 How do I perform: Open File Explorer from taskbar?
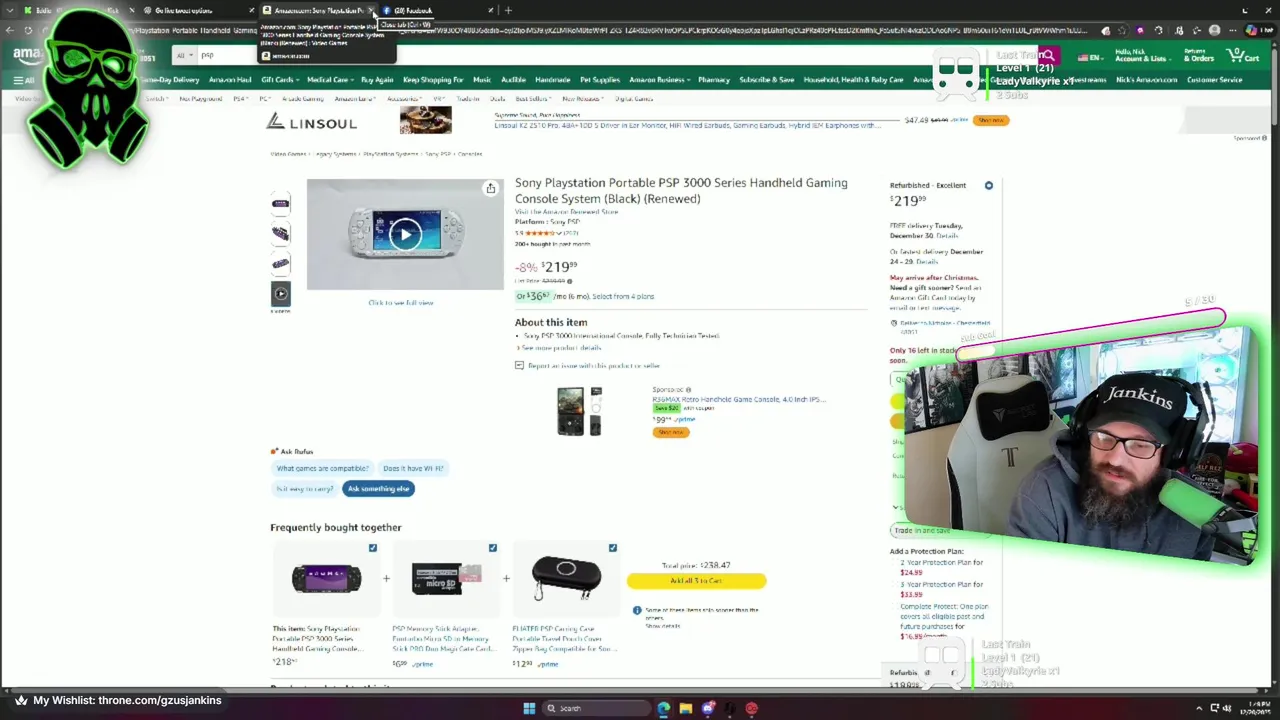[x=686, y=708]
